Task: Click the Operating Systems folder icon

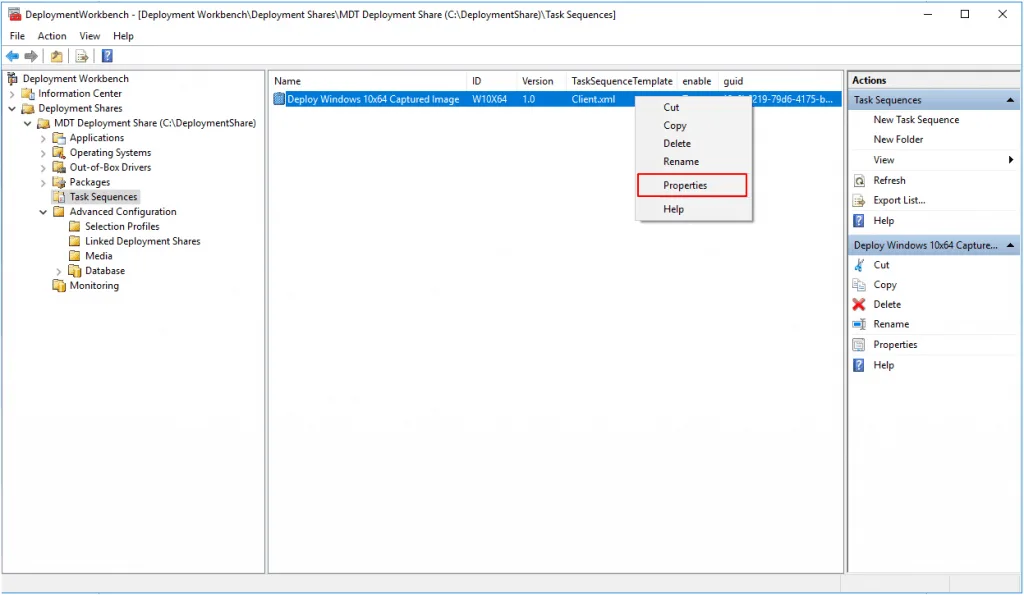Action: coord(59,153)
